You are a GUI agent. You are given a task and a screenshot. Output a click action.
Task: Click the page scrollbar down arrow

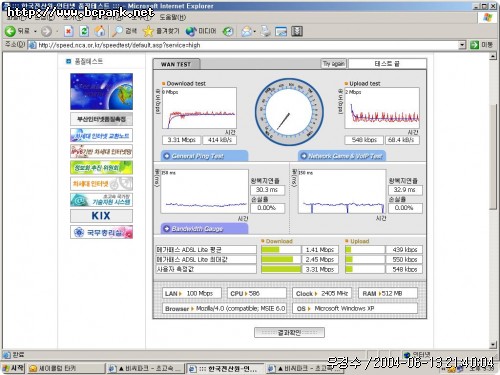(x=493, y=345)
